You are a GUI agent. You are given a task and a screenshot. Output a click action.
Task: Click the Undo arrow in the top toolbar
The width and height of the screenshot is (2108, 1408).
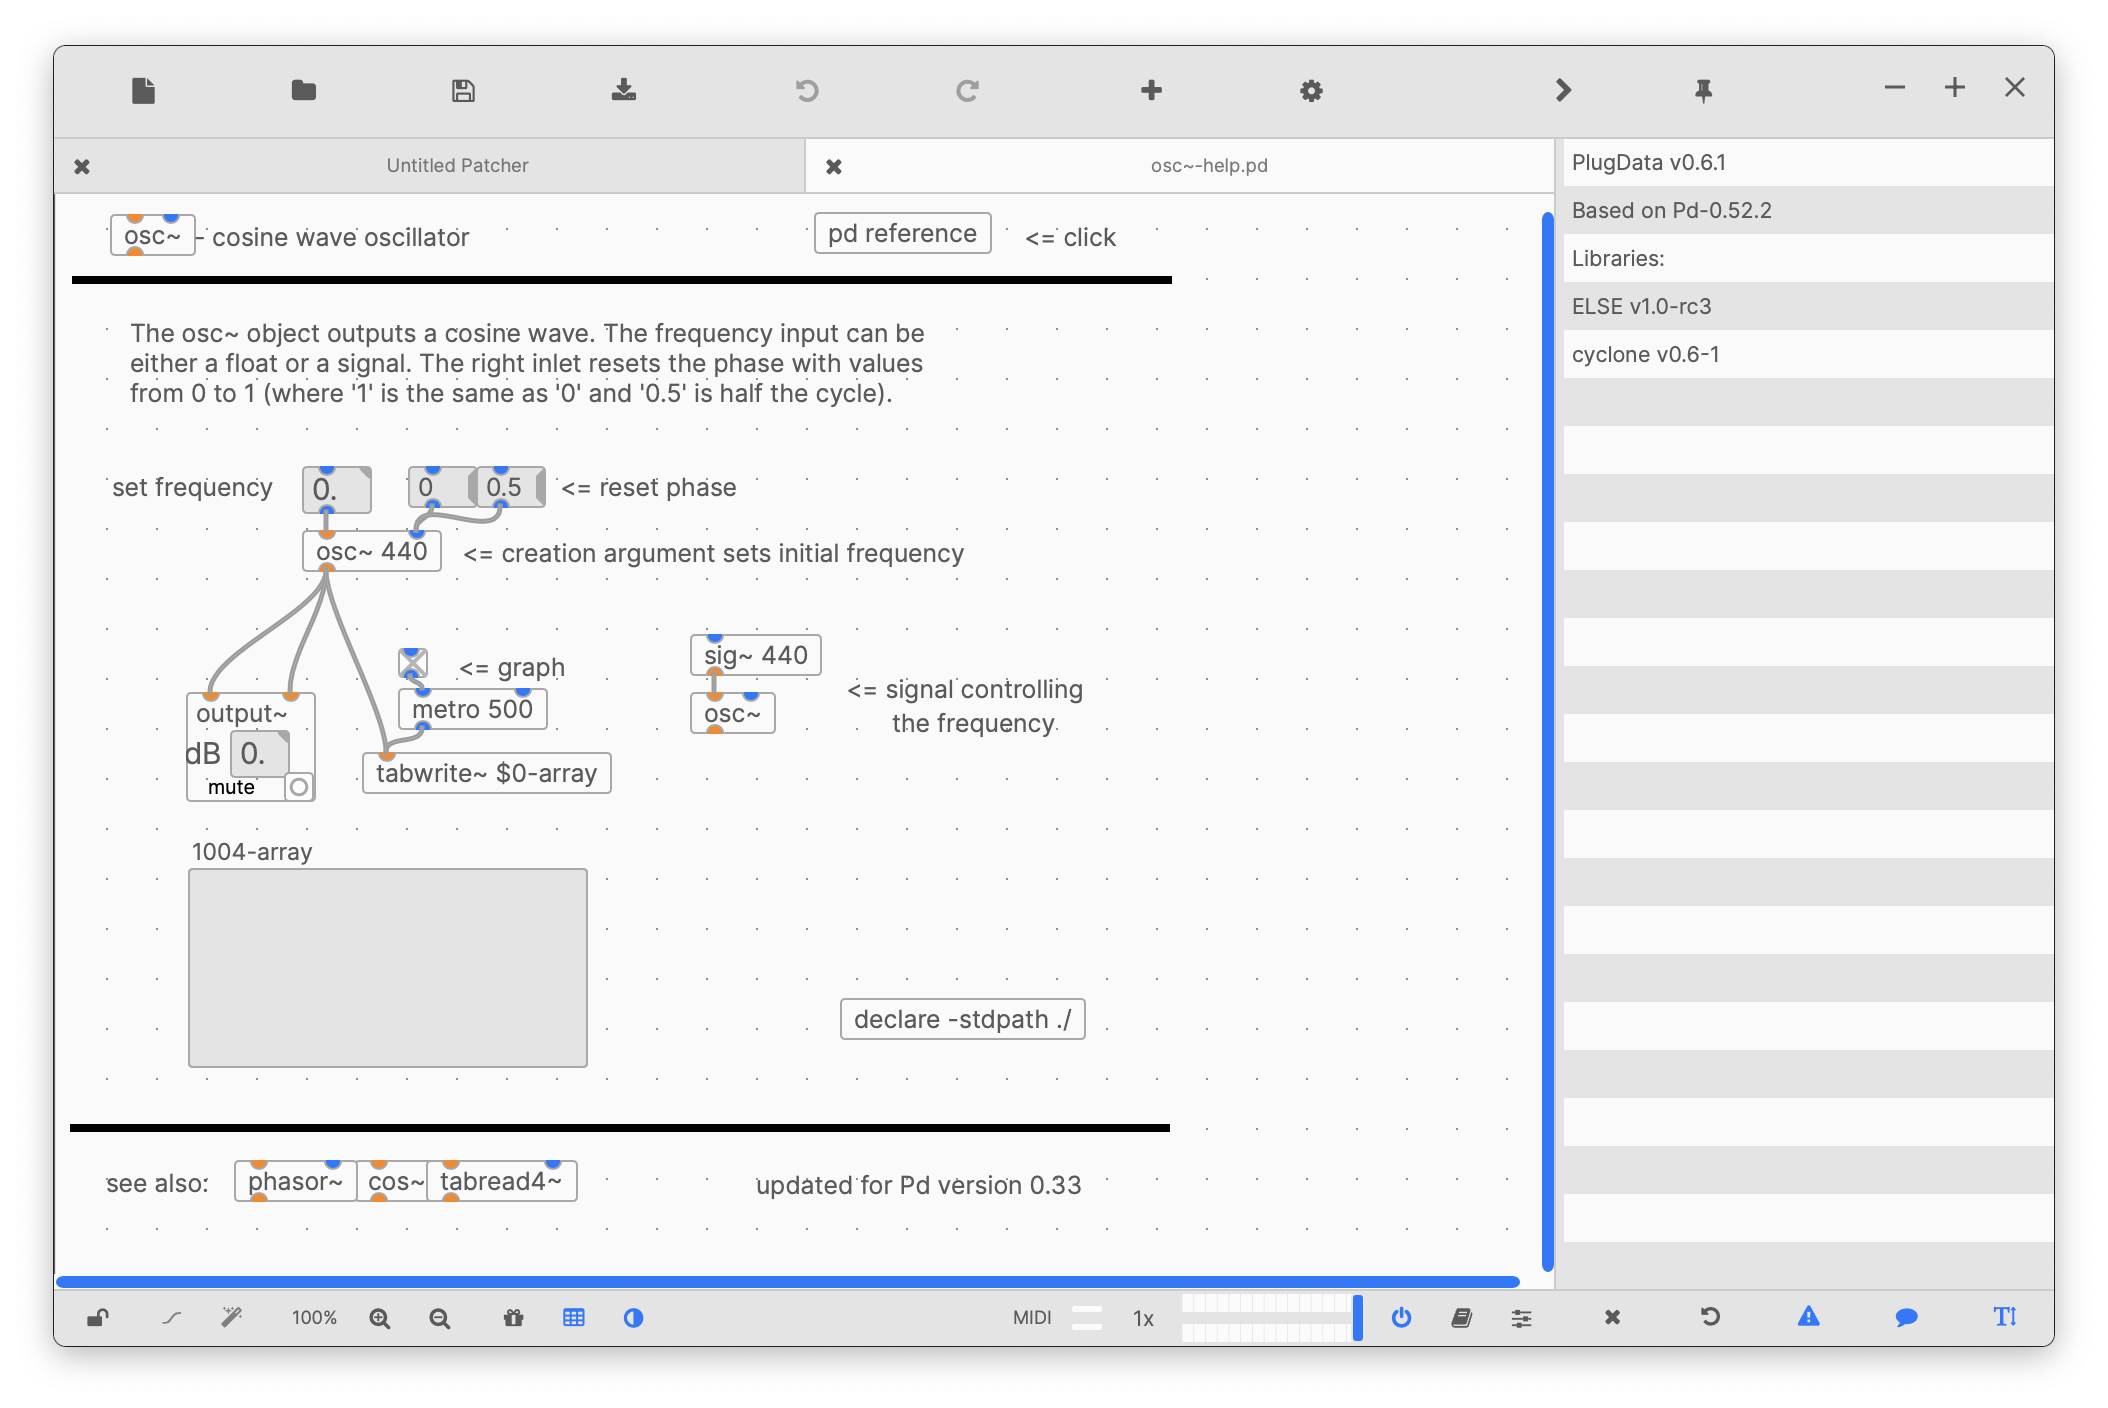pyautogui.click(x=806, y=90)
